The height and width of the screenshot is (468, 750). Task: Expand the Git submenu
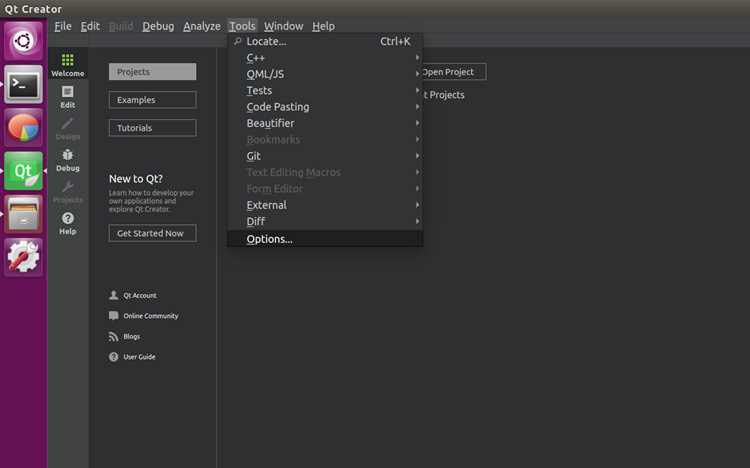click(x=325, y=156)
